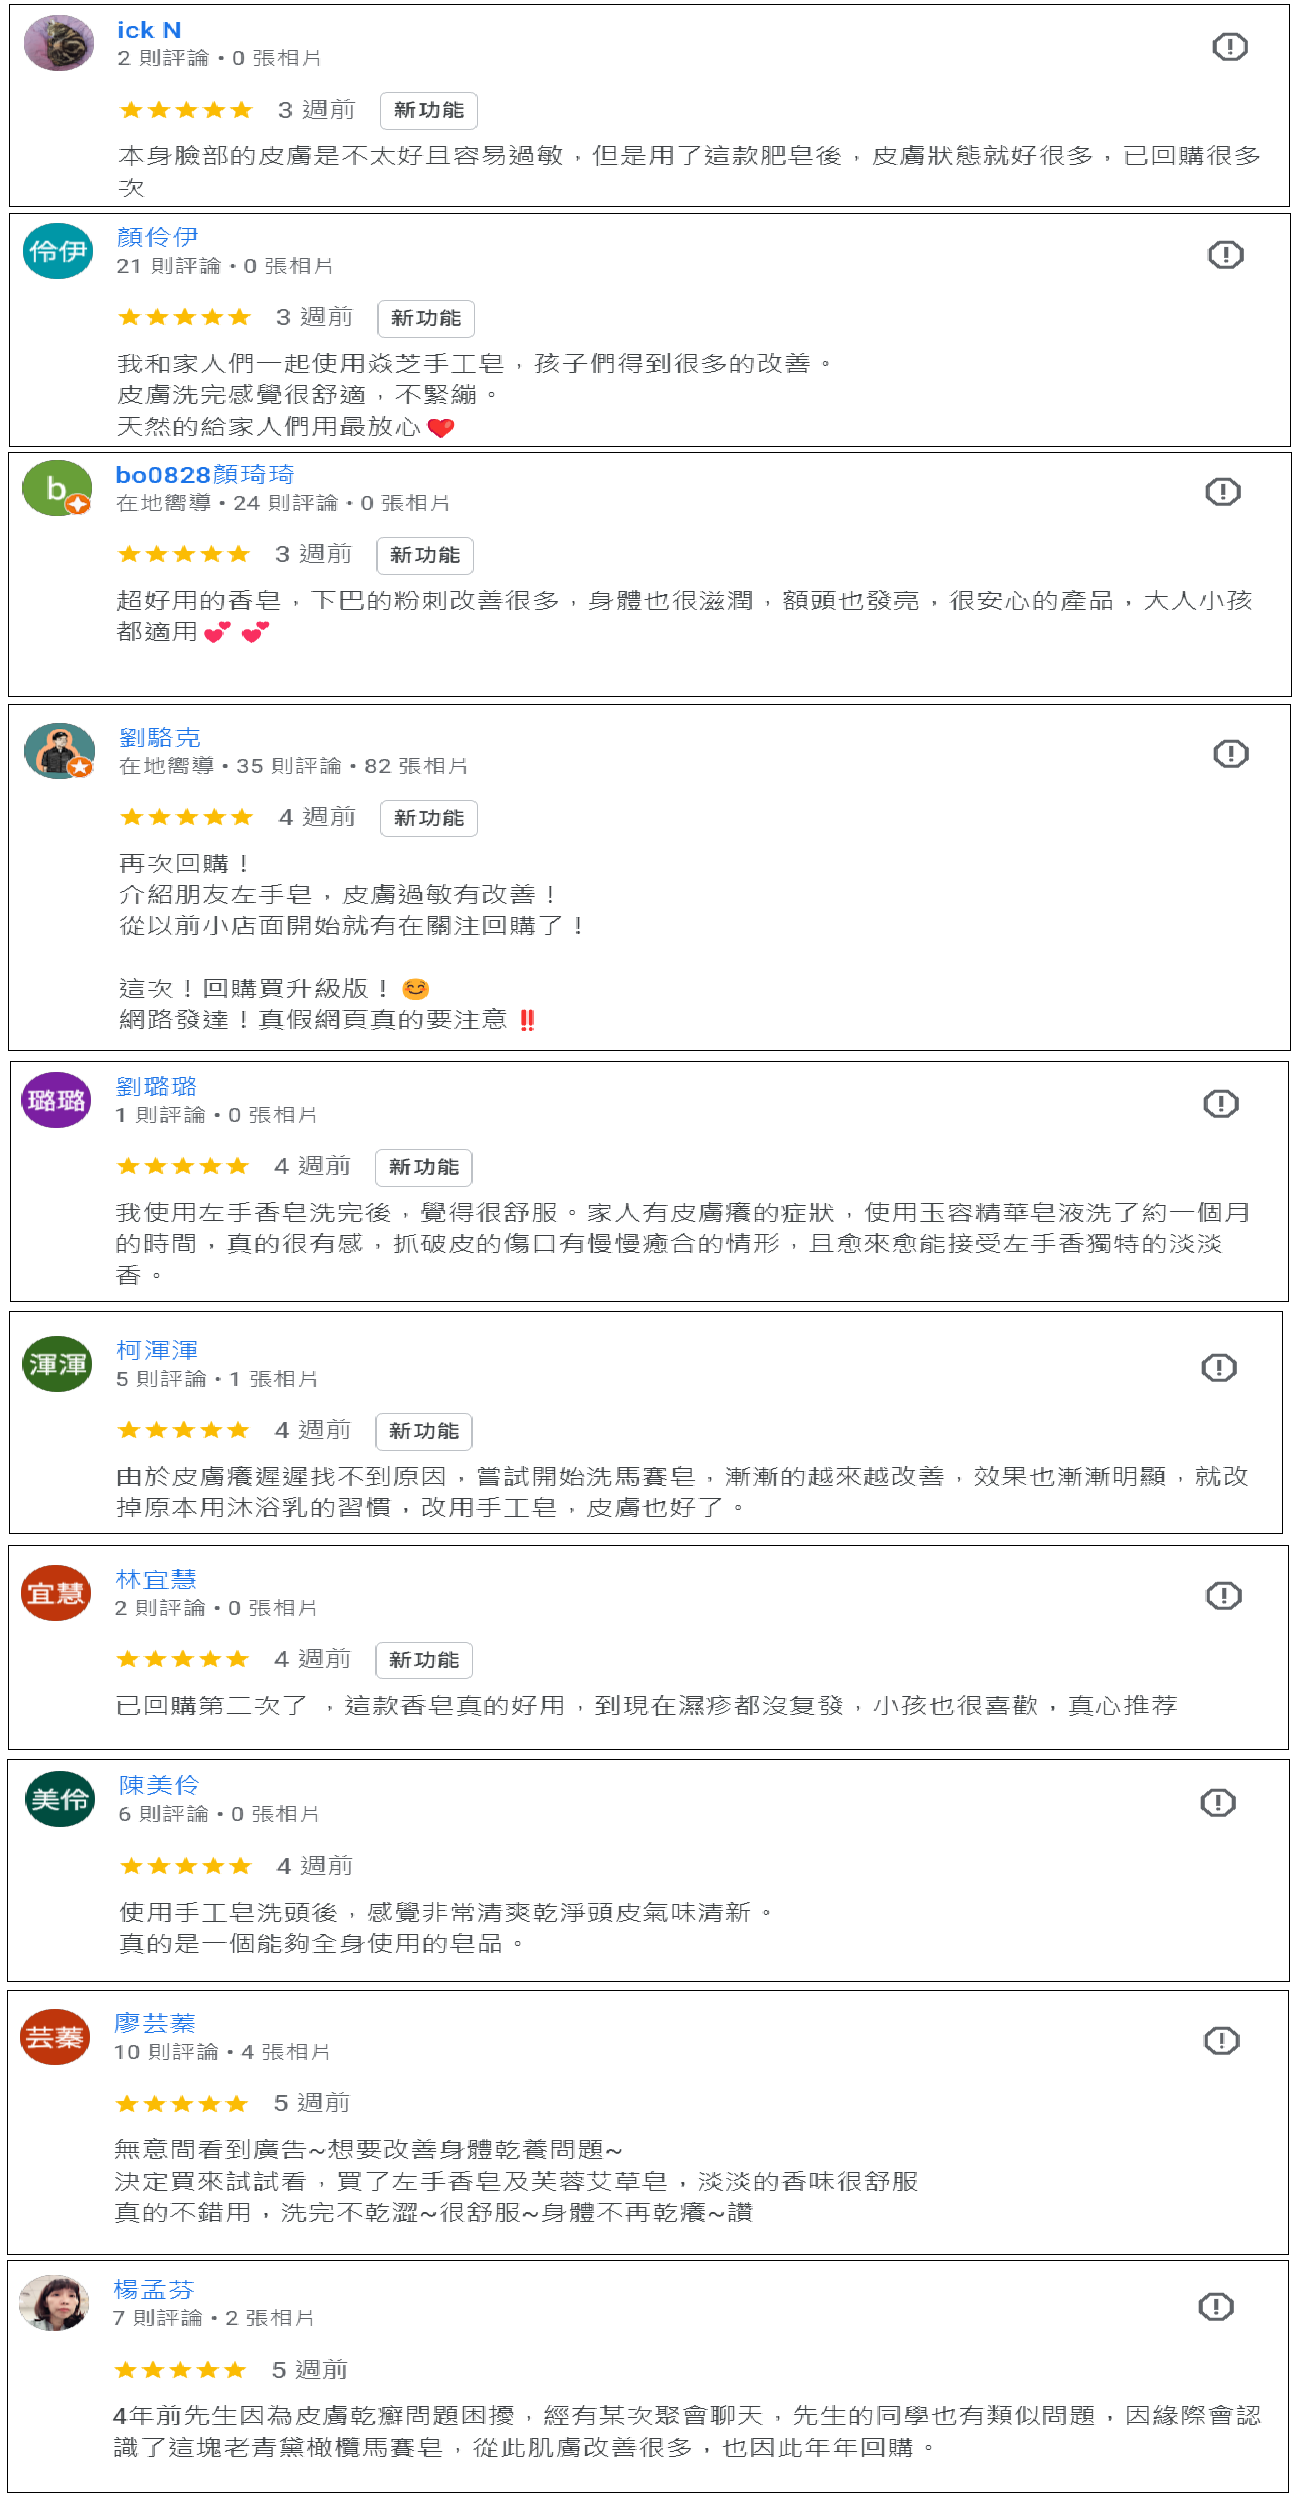This screenshot has height=2500, width=1300.
Task: Report 楊孟芬's review with flag icon
Action: coord(1216,2307)
